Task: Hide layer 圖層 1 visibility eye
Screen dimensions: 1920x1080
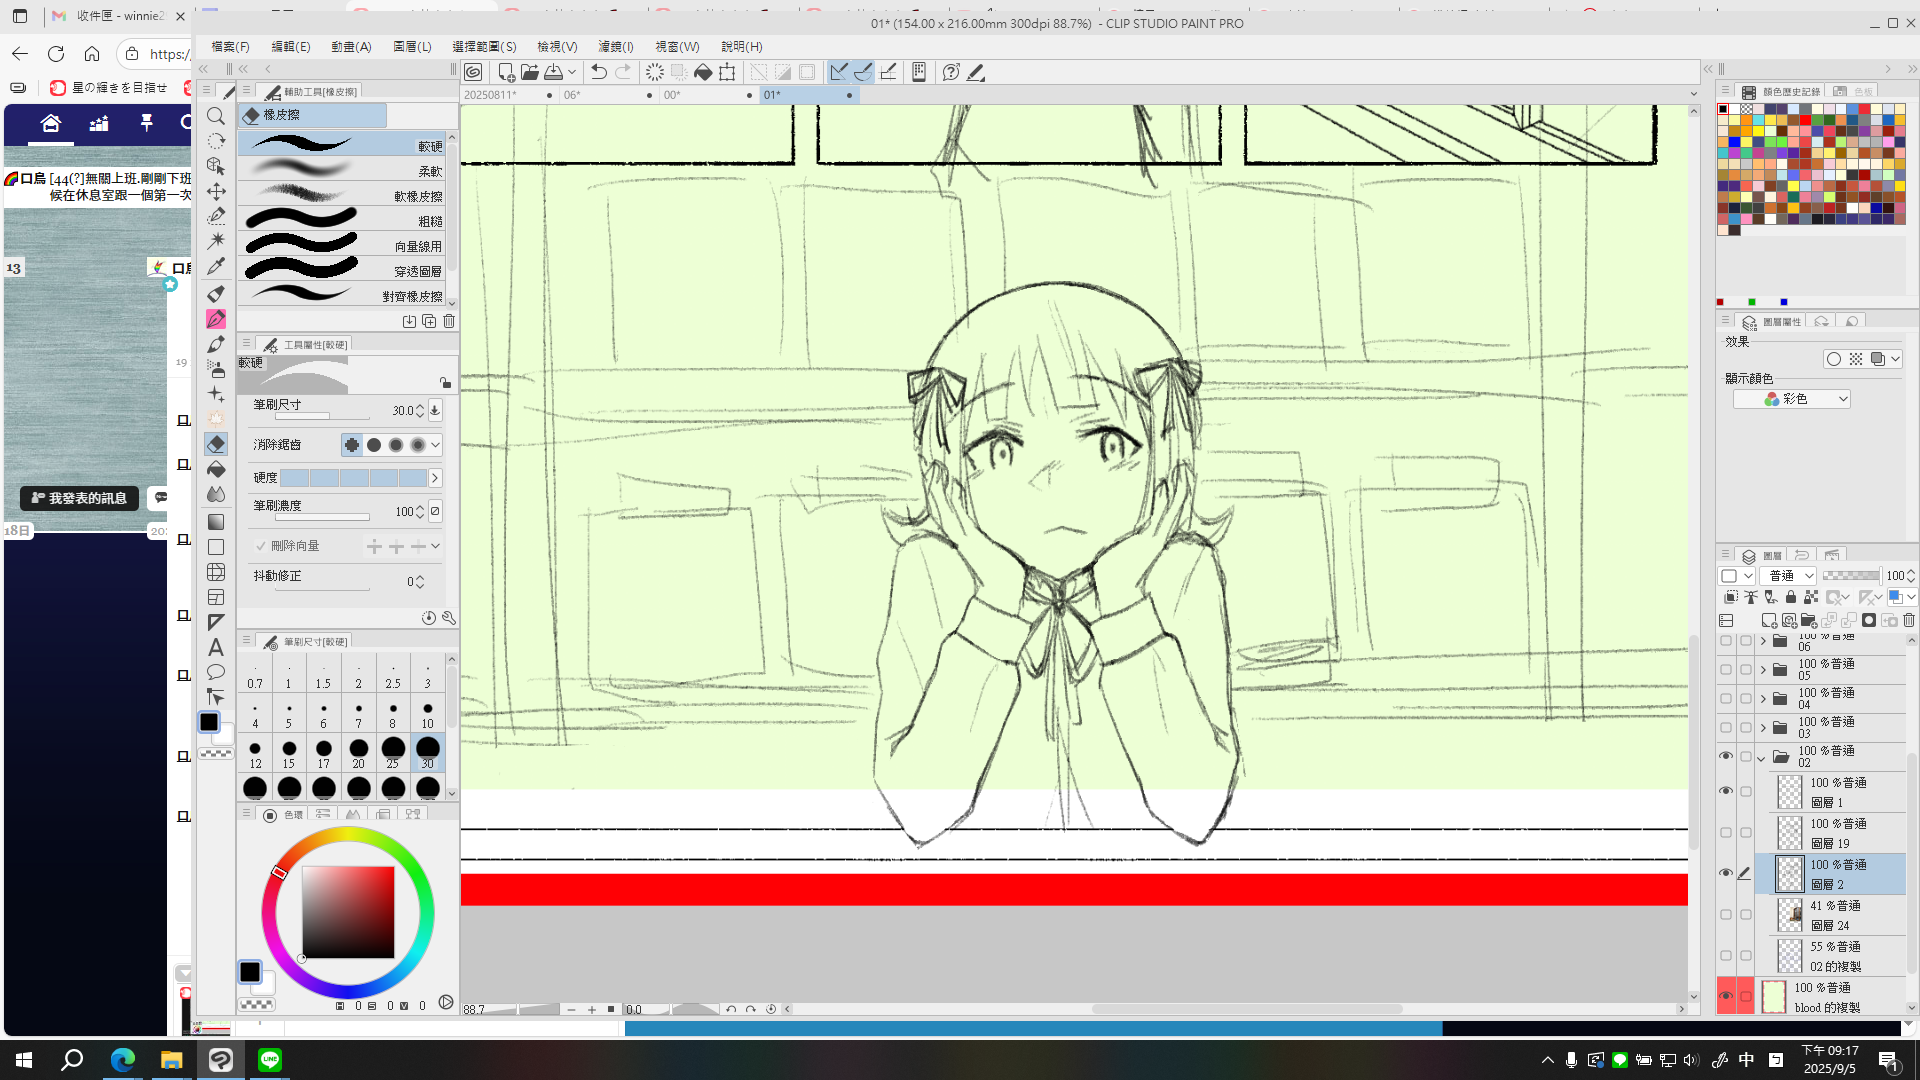Action: pyautogui.click(x=1726, y=791)
